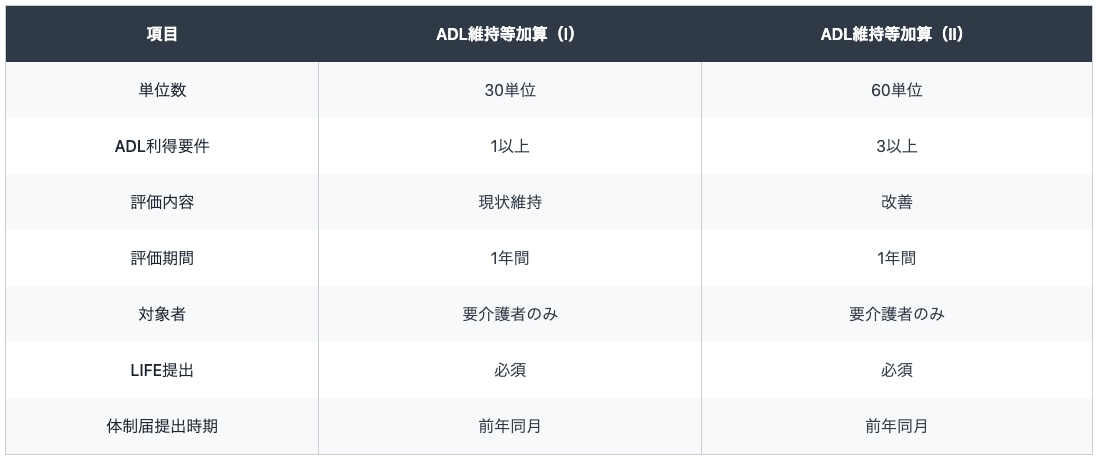Image resolution: width=1100 pixels, height=460 pixels.
Task: Select 必須 in the 加算（I）column
Action: 510,370
